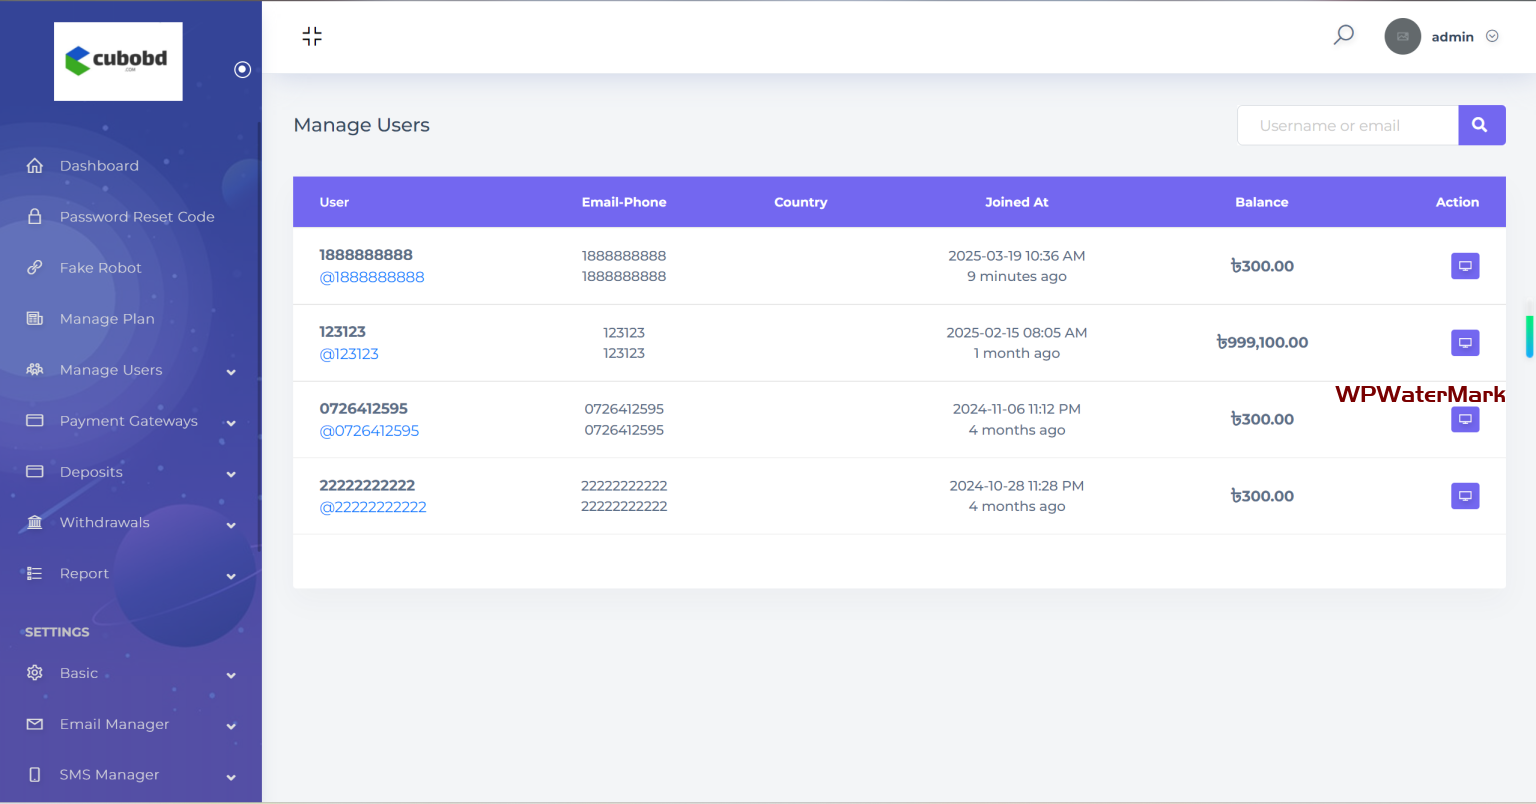This screenshot has width=1536, height=804.
Task: Follow the @123123 user link
Action: pyautogui.click(x=349, y=354)
